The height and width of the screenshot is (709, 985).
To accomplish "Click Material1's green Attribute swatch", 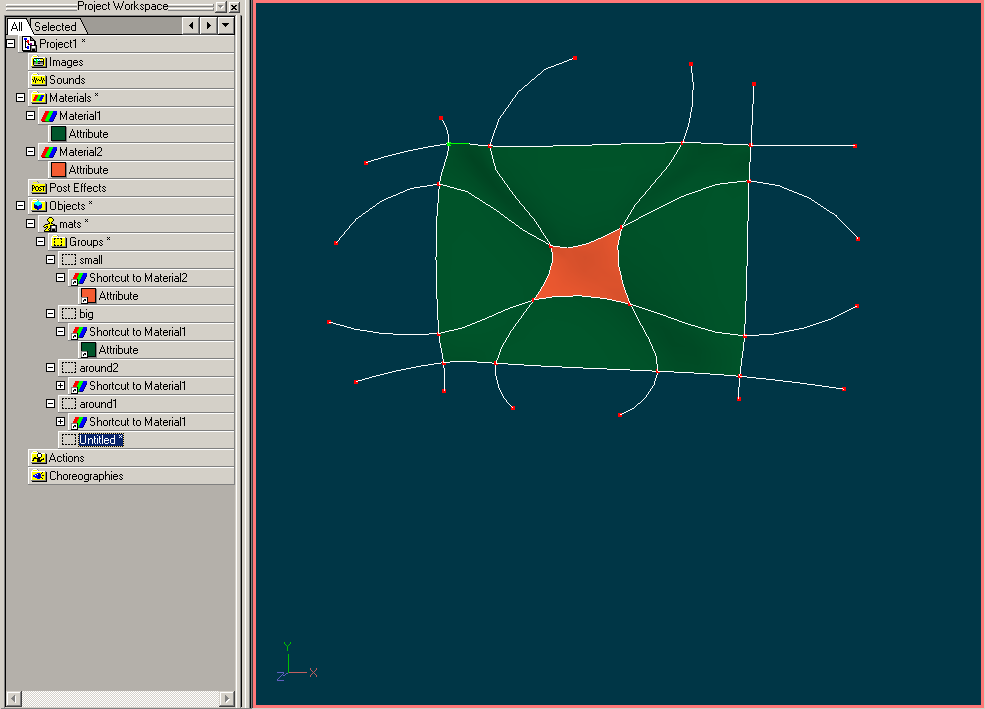I will tap(58, 134).
